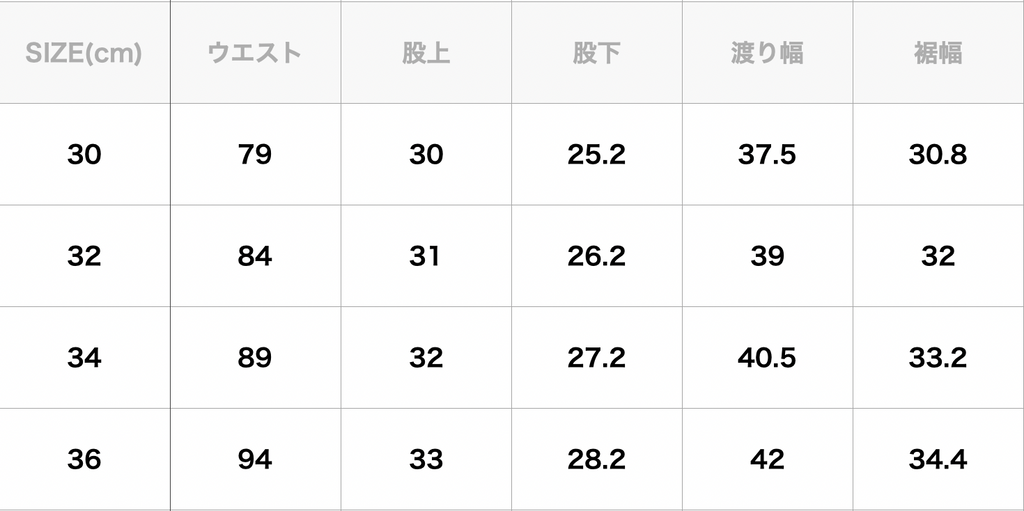Click size 32 row label
The height and width of the screenshot is (511, 1024).
pos(84,256)
